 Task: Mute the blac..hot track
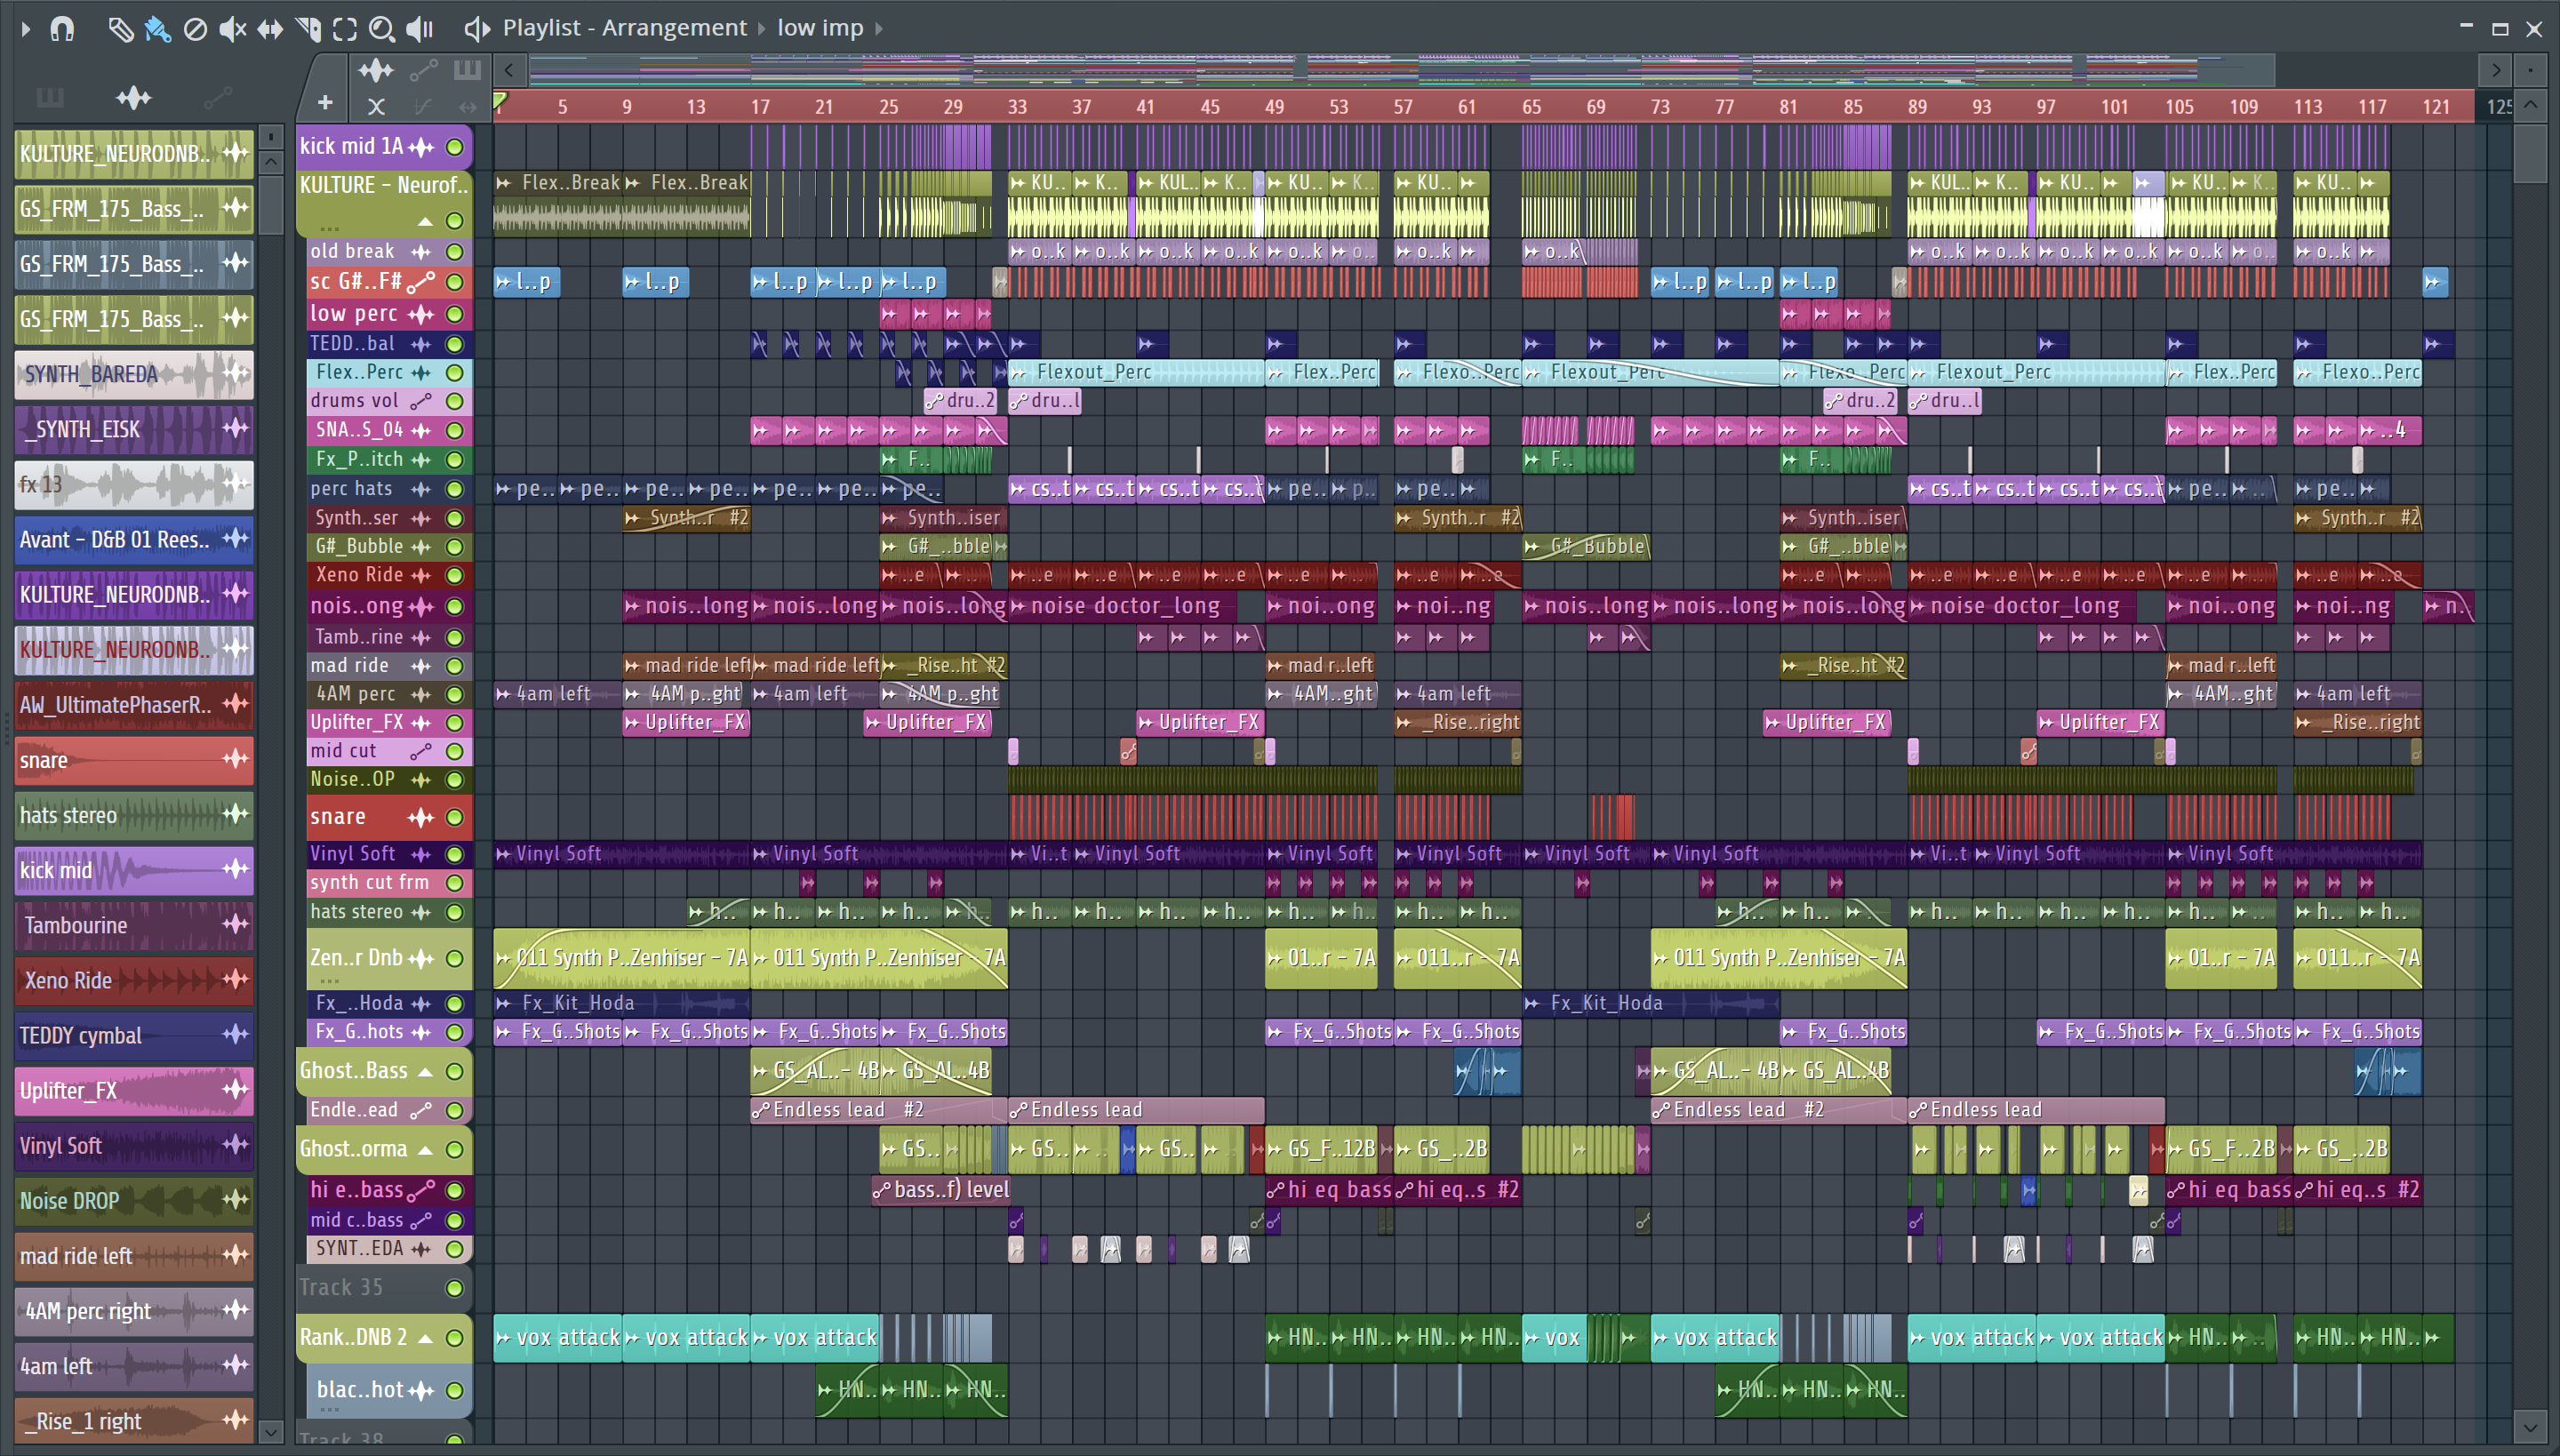coord(455,1390)
